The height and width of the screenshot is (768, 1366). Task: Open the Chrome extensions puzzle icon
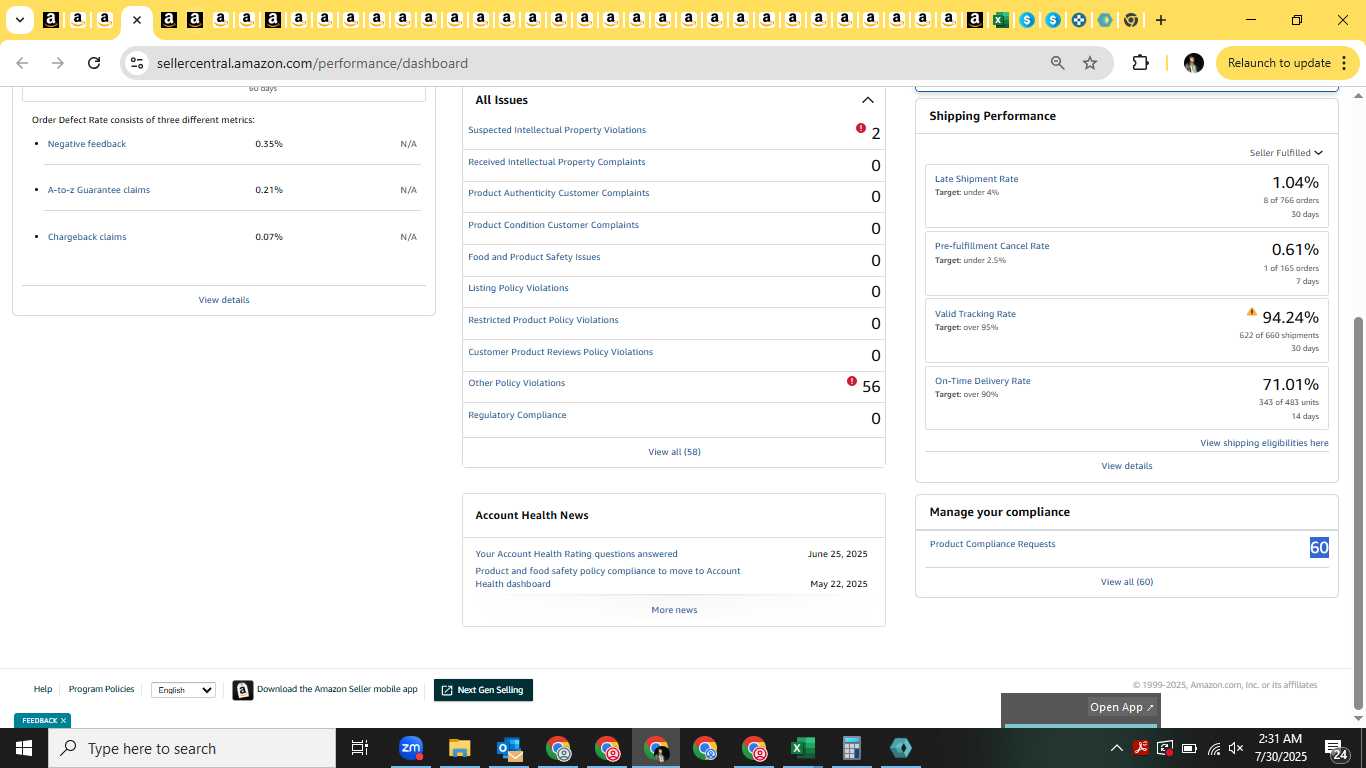(1140, 63)
